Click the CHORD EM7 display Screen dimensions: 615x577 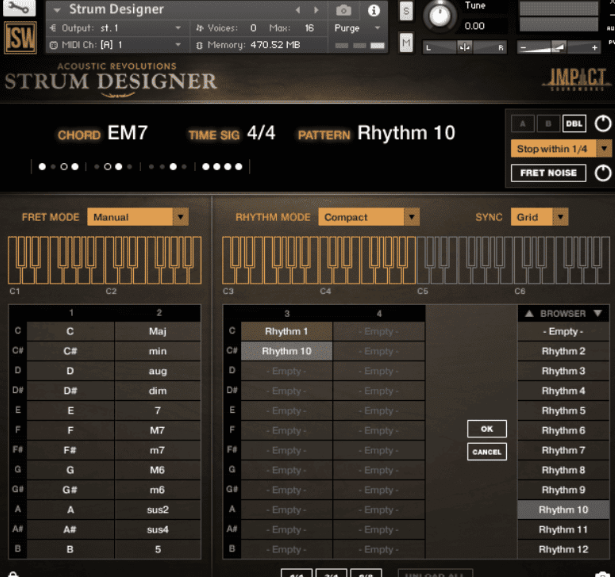(x=103, y=133)
